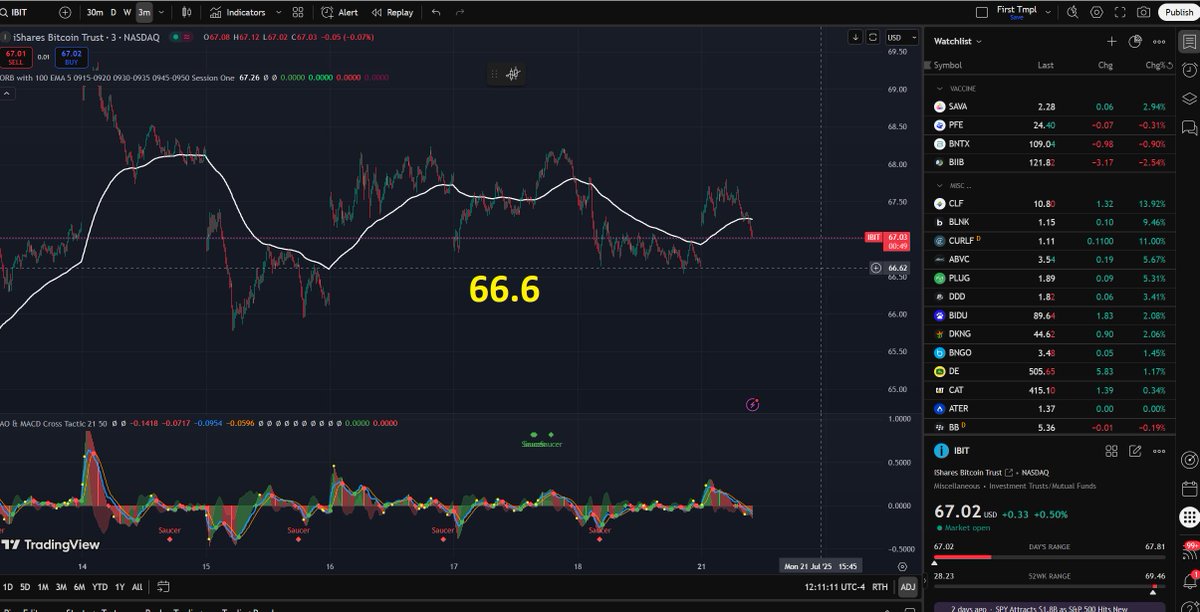The height and width of the screenshot is (612, 1200).
Task: Click the plus icon beside price 66.62
Action: tap(876, 268)
